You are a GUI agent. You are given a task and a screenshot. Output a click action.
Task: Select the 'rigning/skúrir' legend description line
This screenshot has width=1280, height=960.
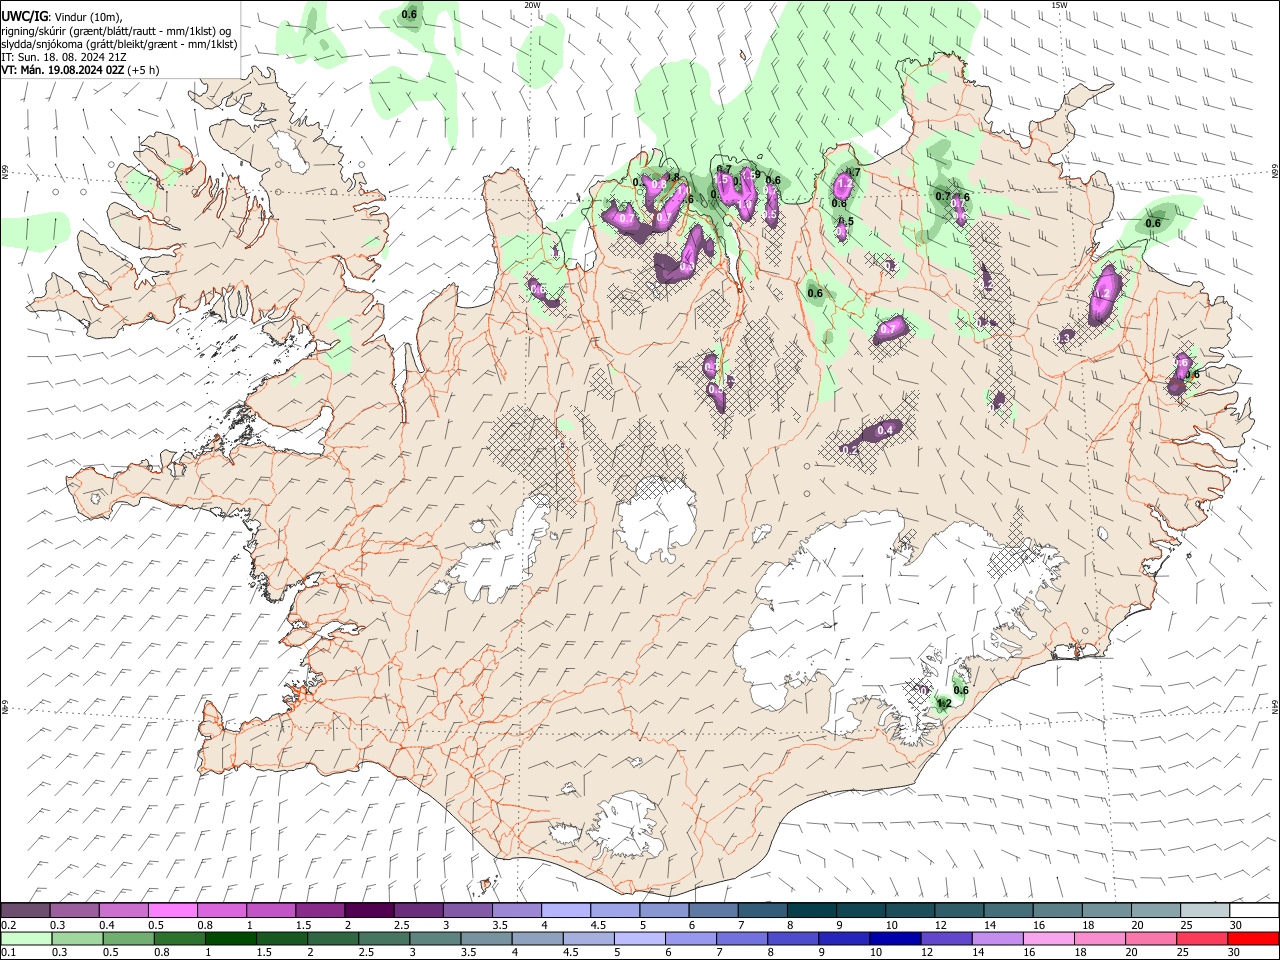(x=116, y=30)
